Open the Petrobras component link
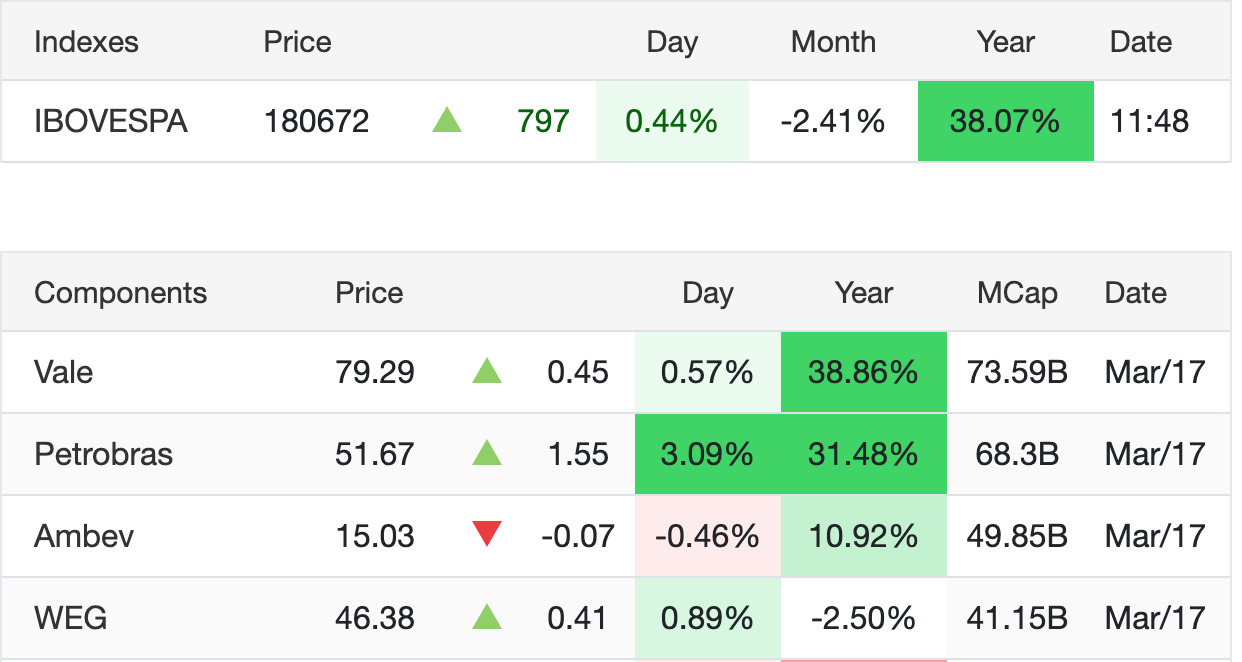 coord(103,454)
